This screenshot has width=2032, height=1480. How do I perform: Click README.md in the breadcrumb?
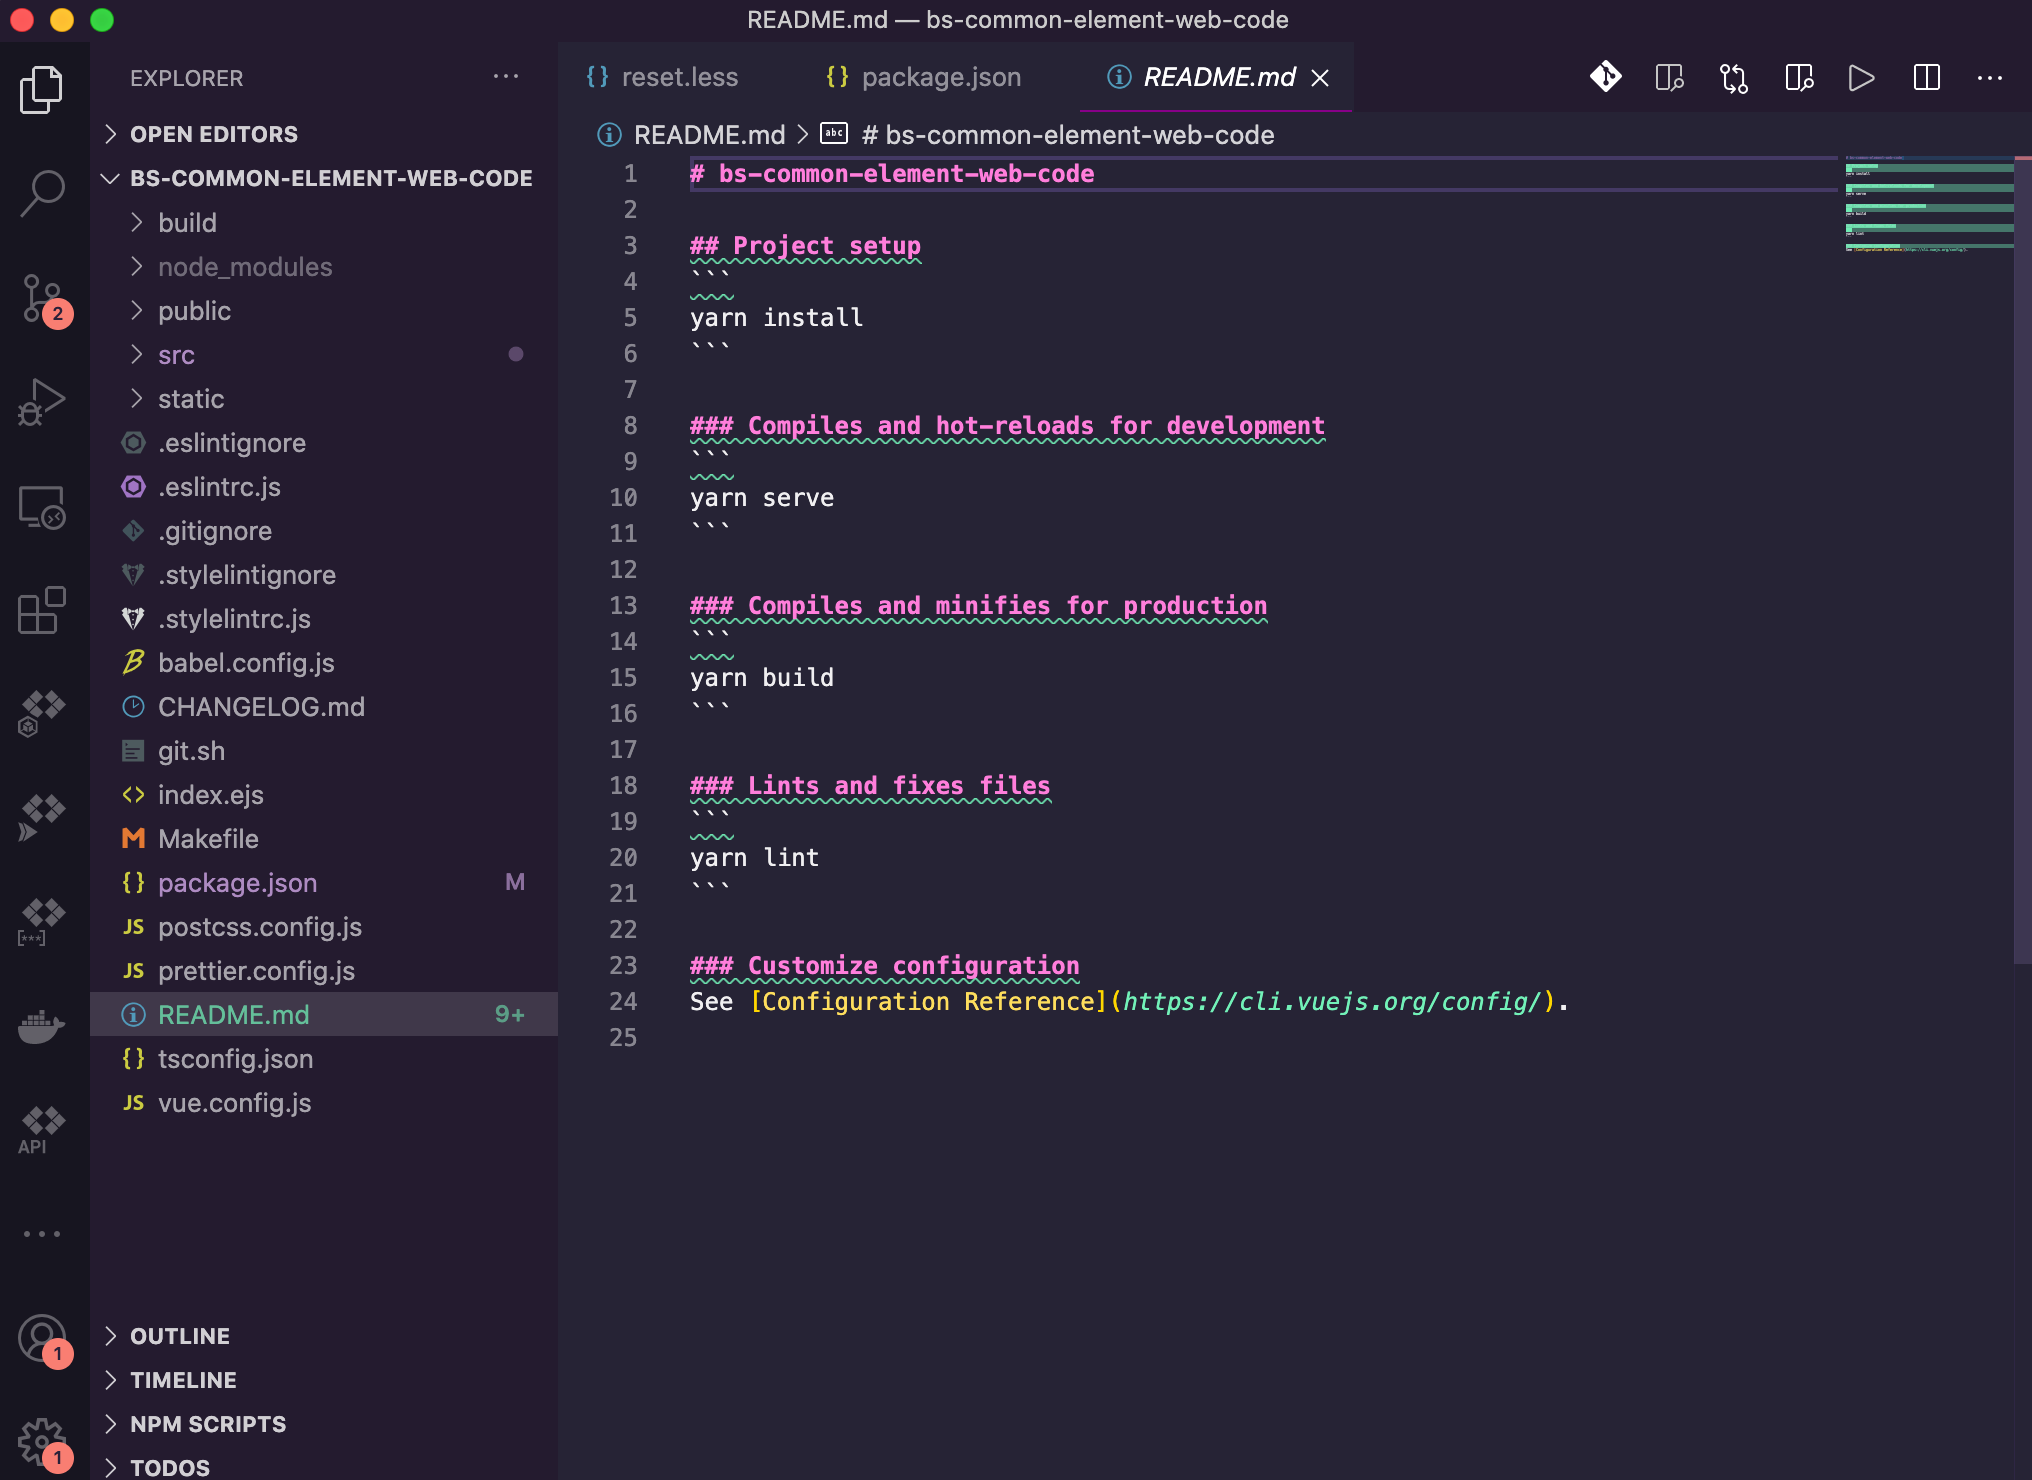click(709, 135)
